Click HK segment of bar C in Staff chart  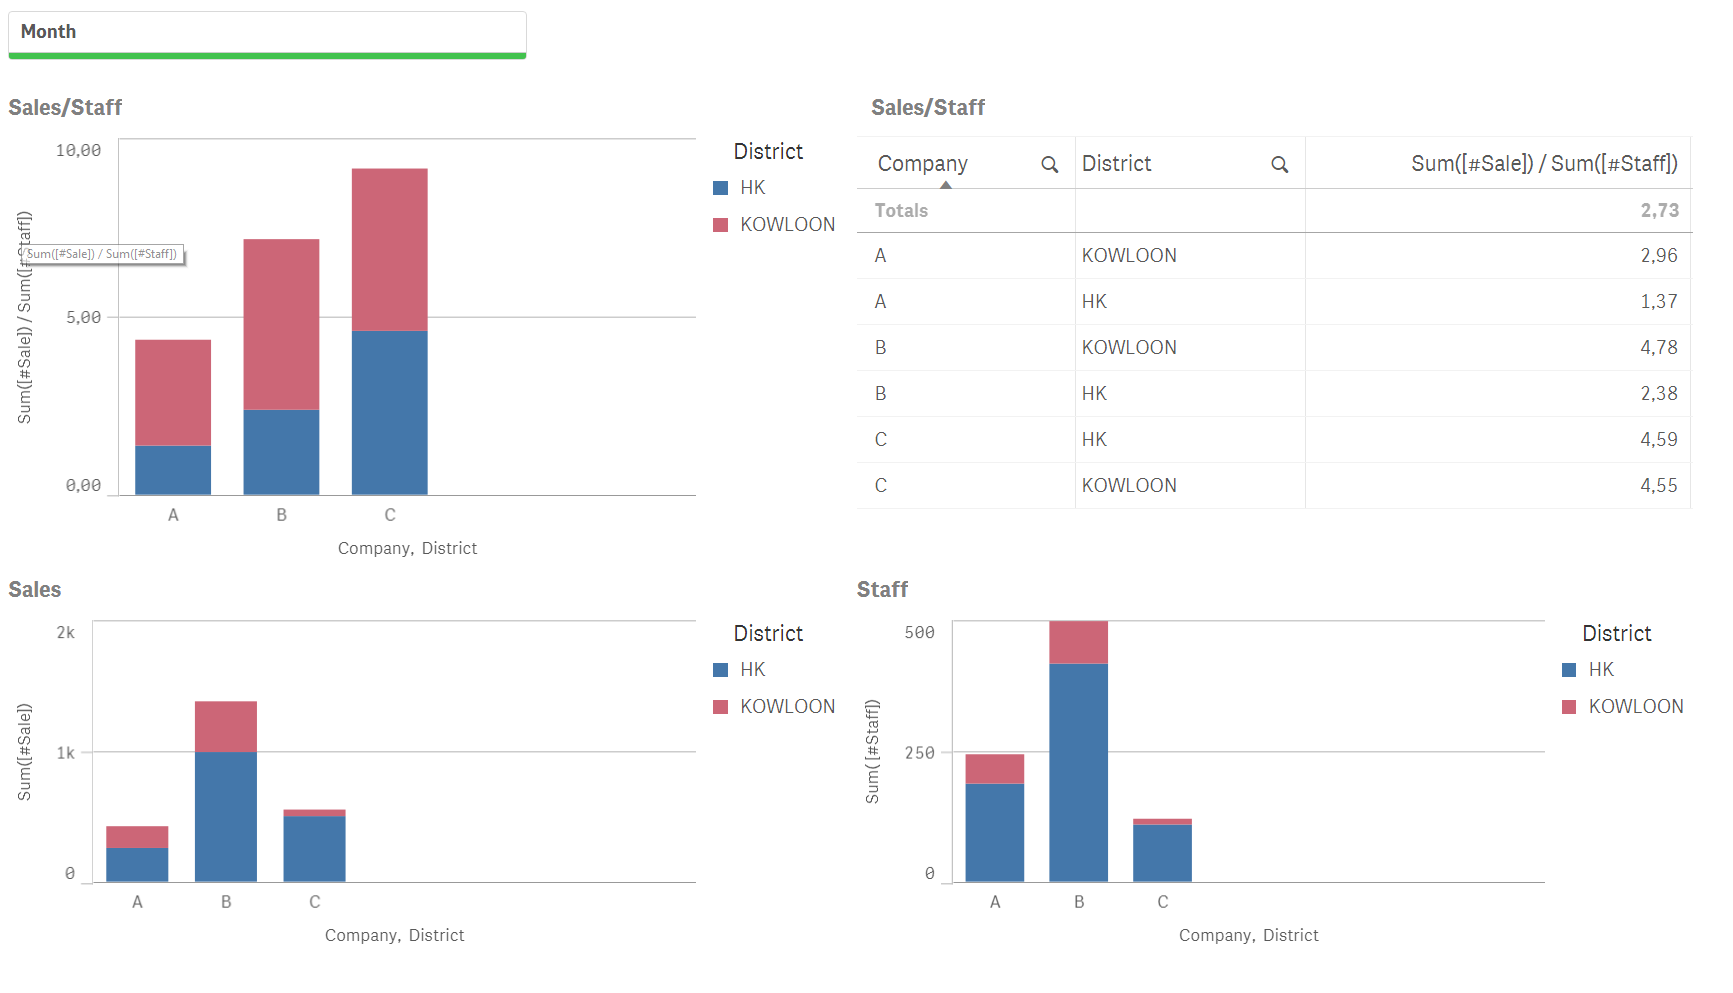(x=1162, y=853)
